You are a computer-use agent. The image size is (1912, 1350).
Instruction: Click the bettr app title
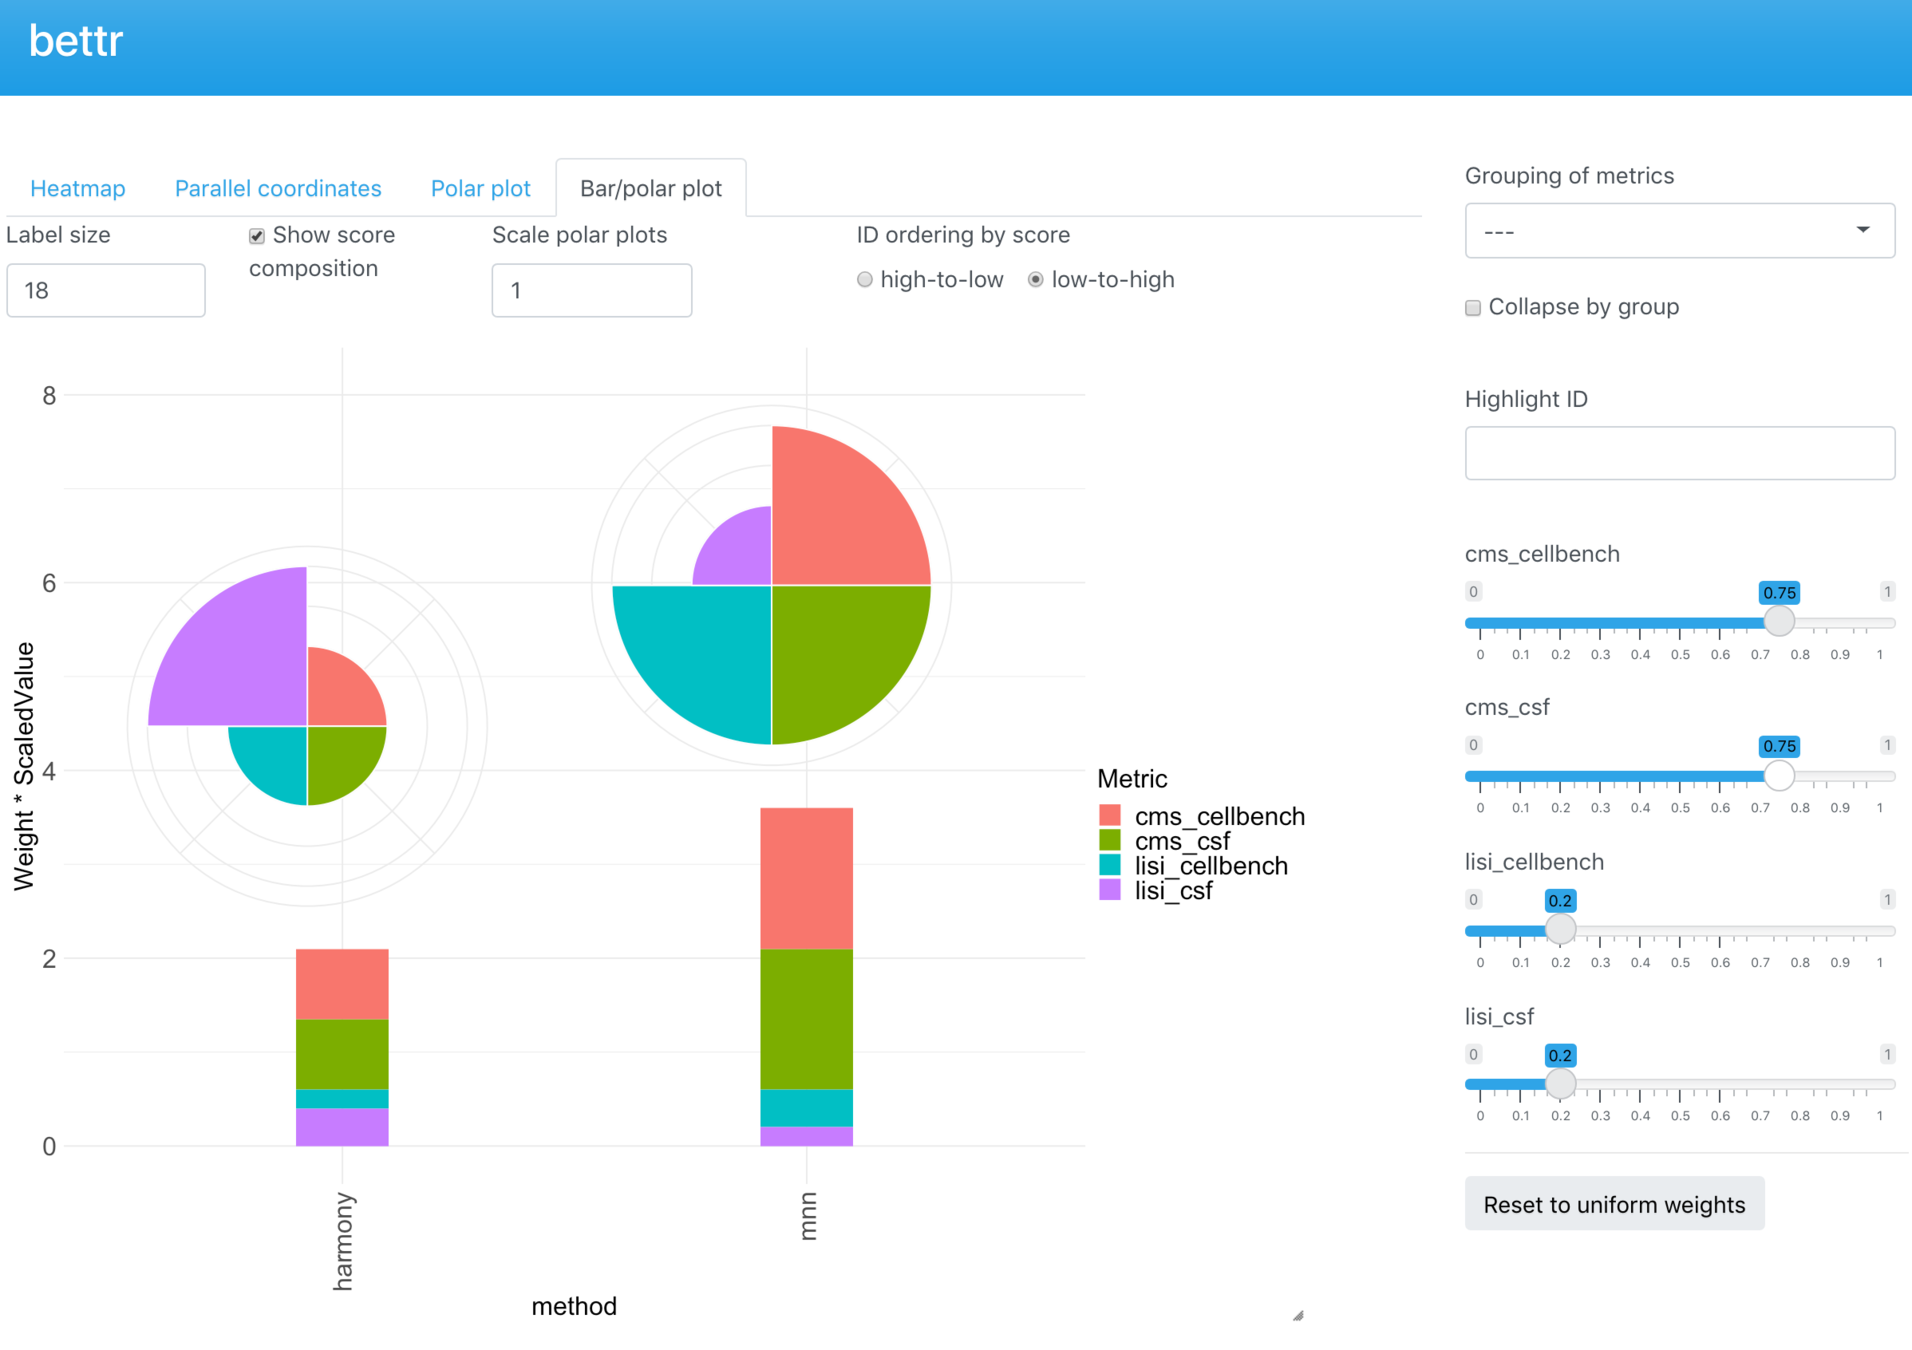point(76,41)
